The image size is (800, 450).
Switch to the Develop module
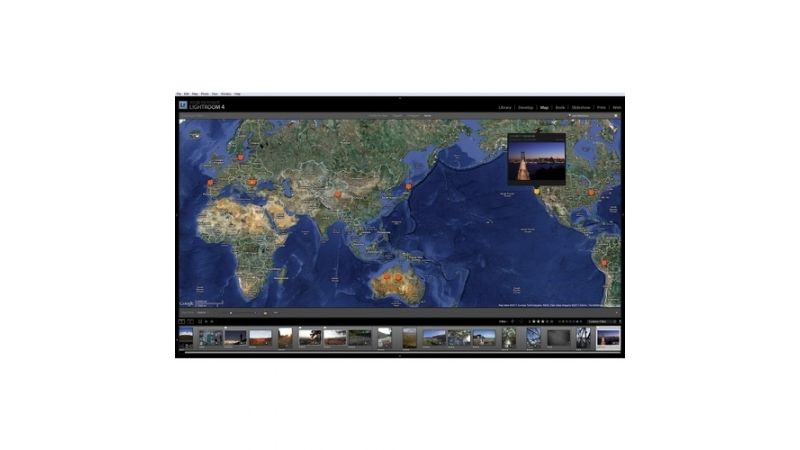(x=525, y=107)
